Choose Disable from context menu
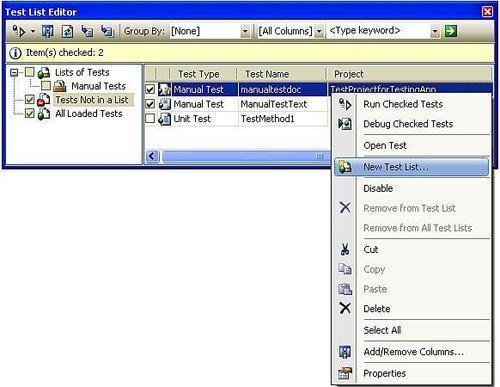Screen dimensions: 500x387 click(x=412, y=188)
